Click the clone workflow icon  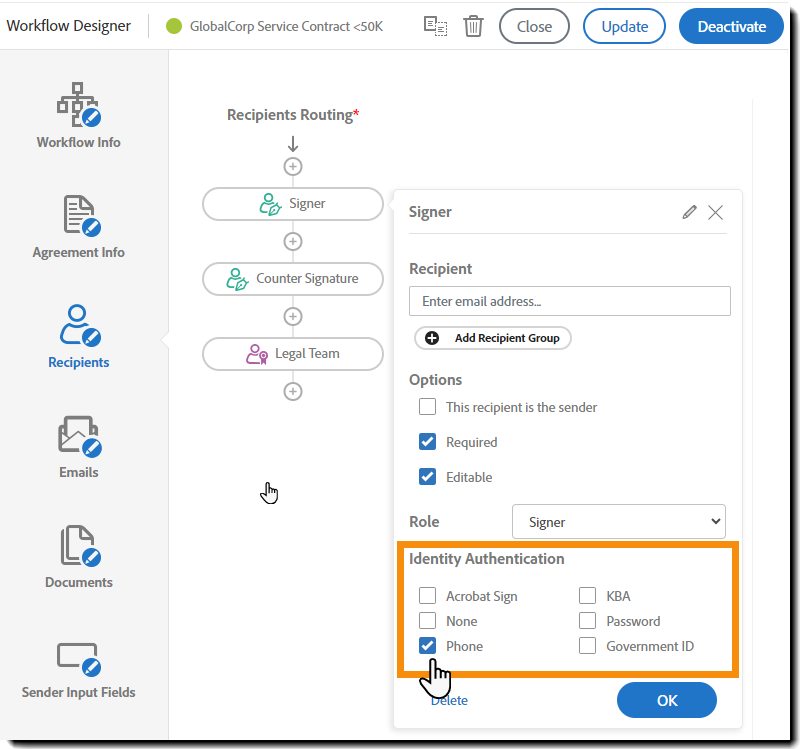(x=435, y=26)
